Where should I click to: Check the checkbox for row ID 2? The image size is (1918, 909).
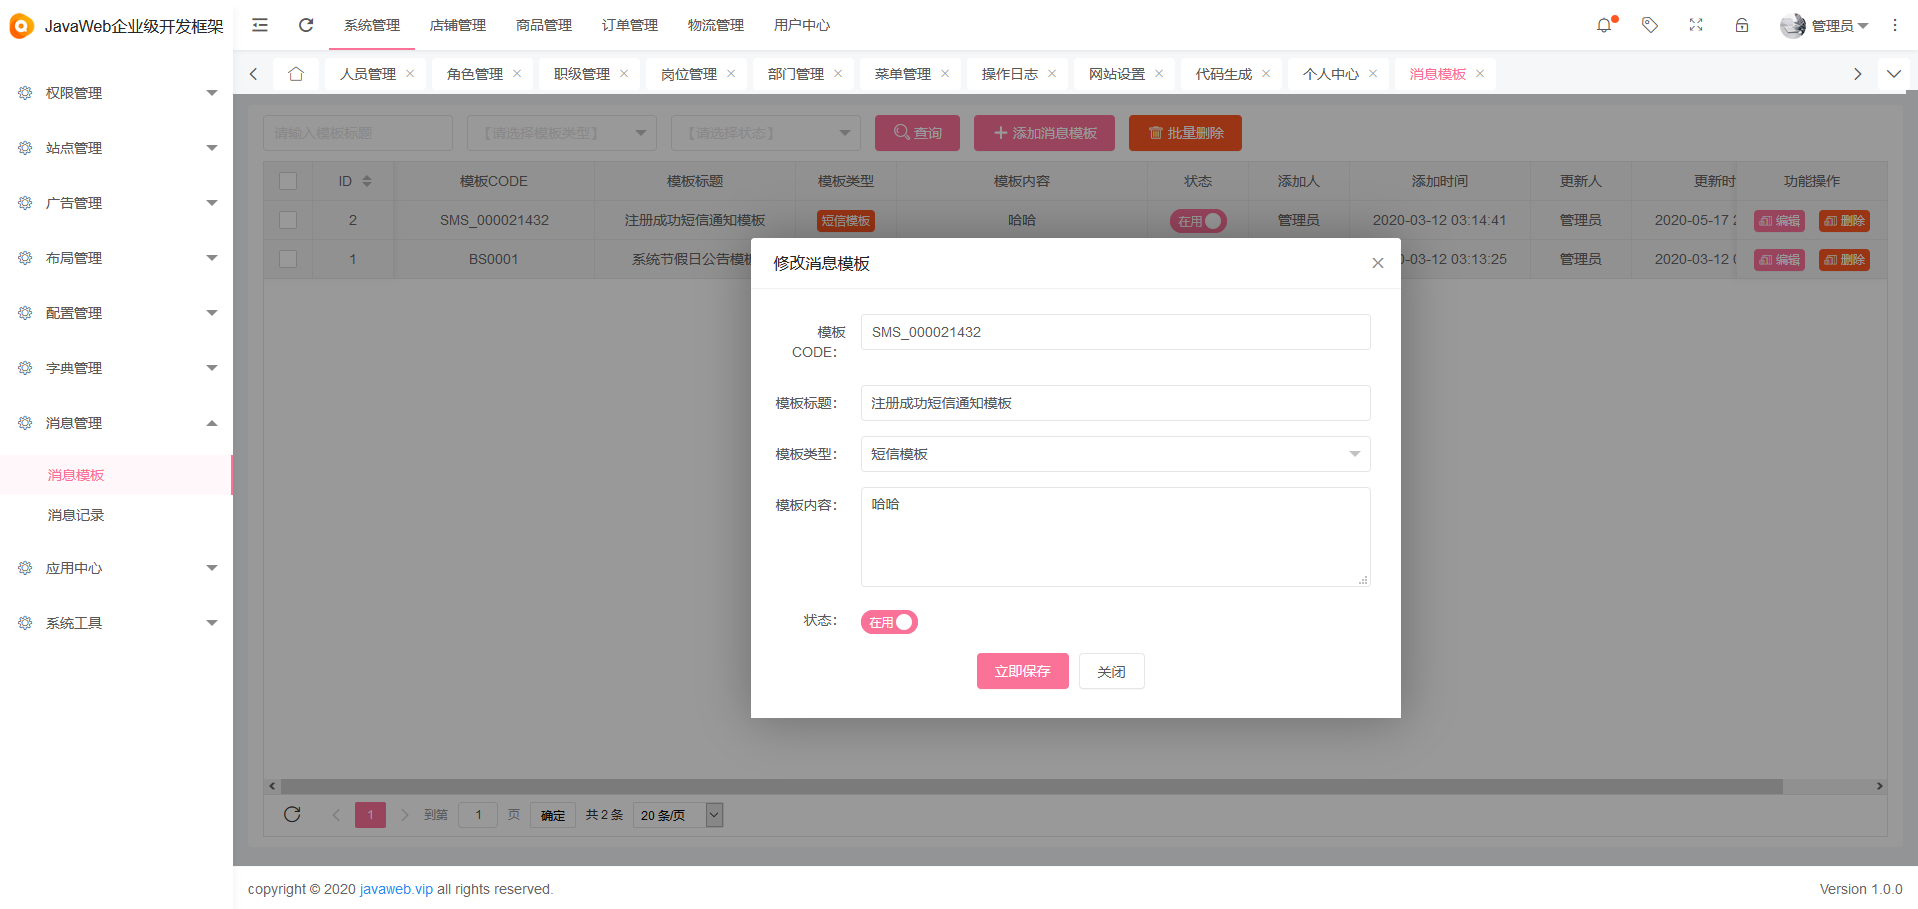[288, 220]
